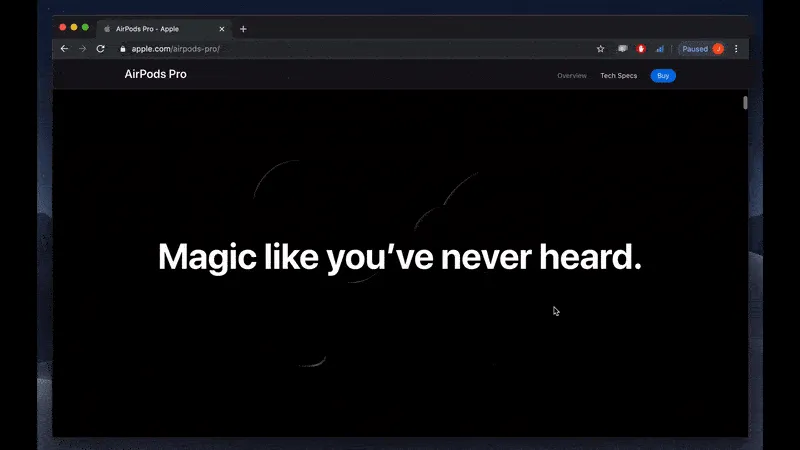Click the browser forward arrow
The image size is (800, 450).
tap(83, 49)
